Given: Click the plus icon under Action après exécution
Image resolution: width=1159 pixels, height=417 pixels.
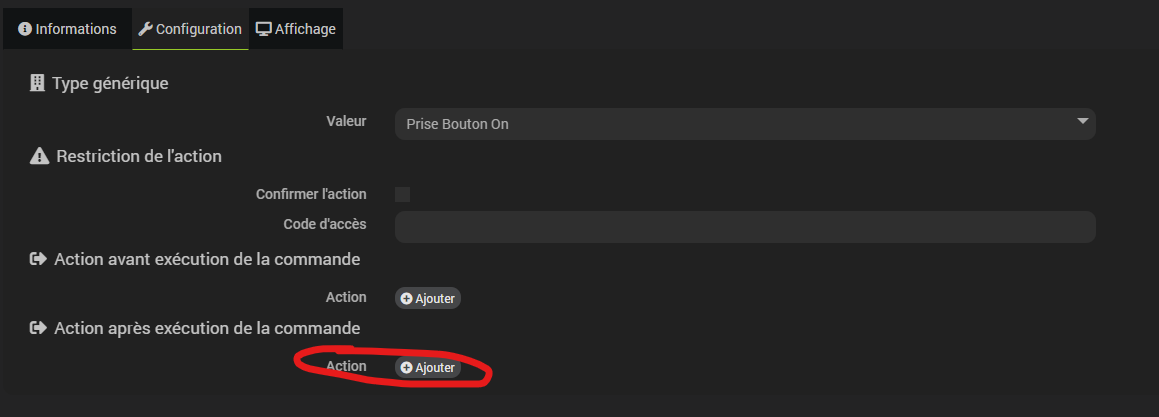Looking at the screenshot, I should coord(406,368).
